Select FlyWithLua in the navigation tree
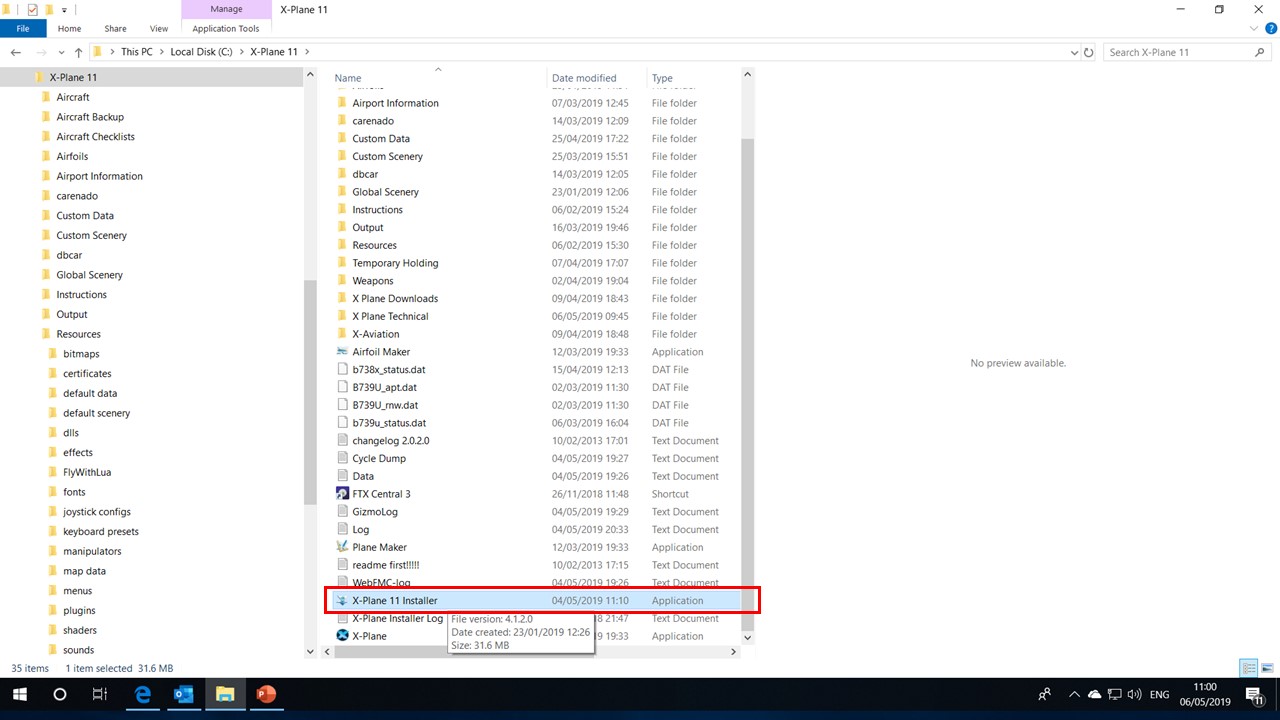This screenshot has height=720, width=1280. pyautogui.click(x=89, y=472)
